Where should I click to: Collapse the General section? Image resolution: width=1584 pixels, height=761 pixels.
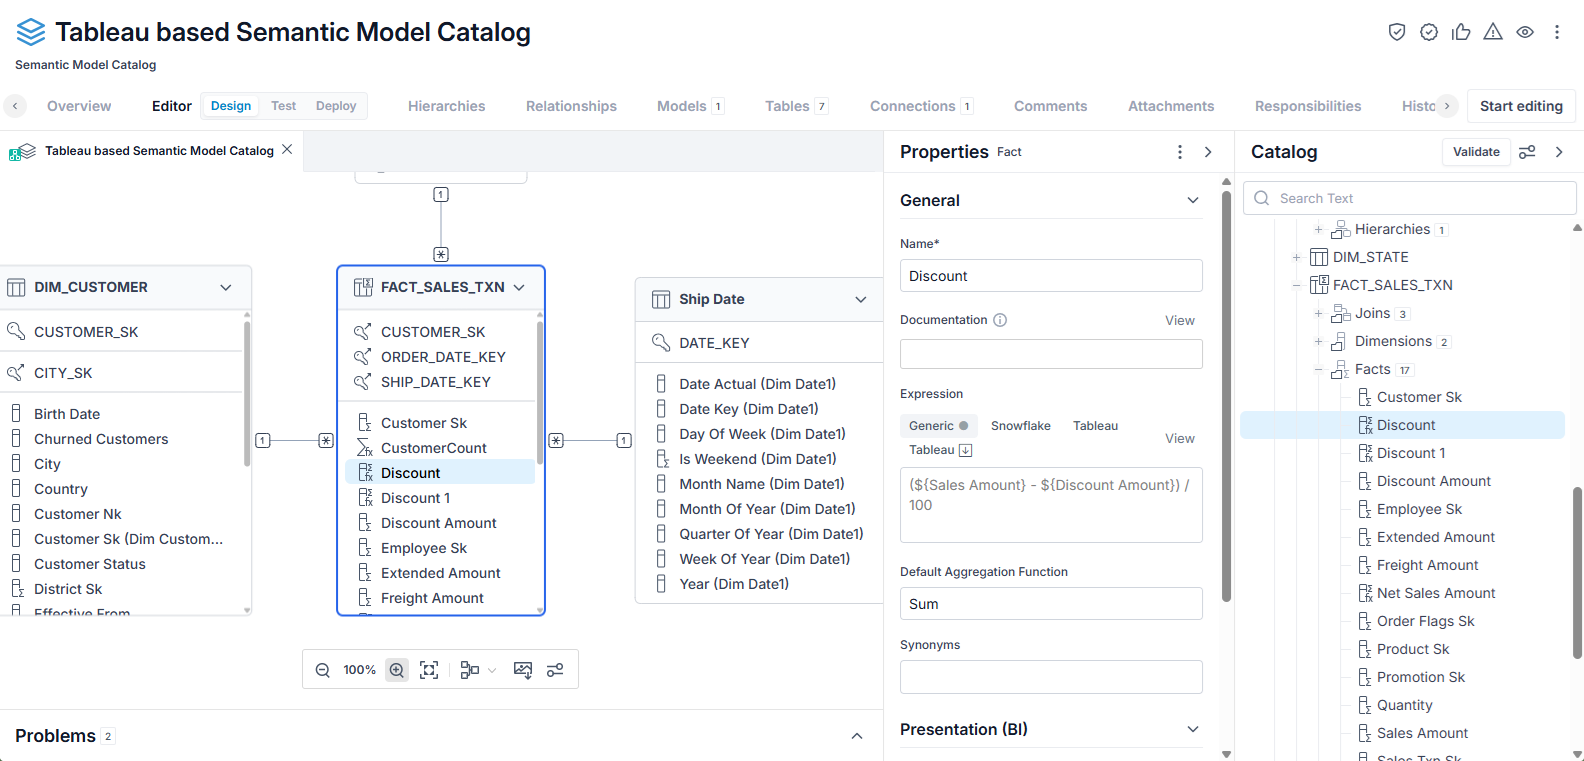1193,200
